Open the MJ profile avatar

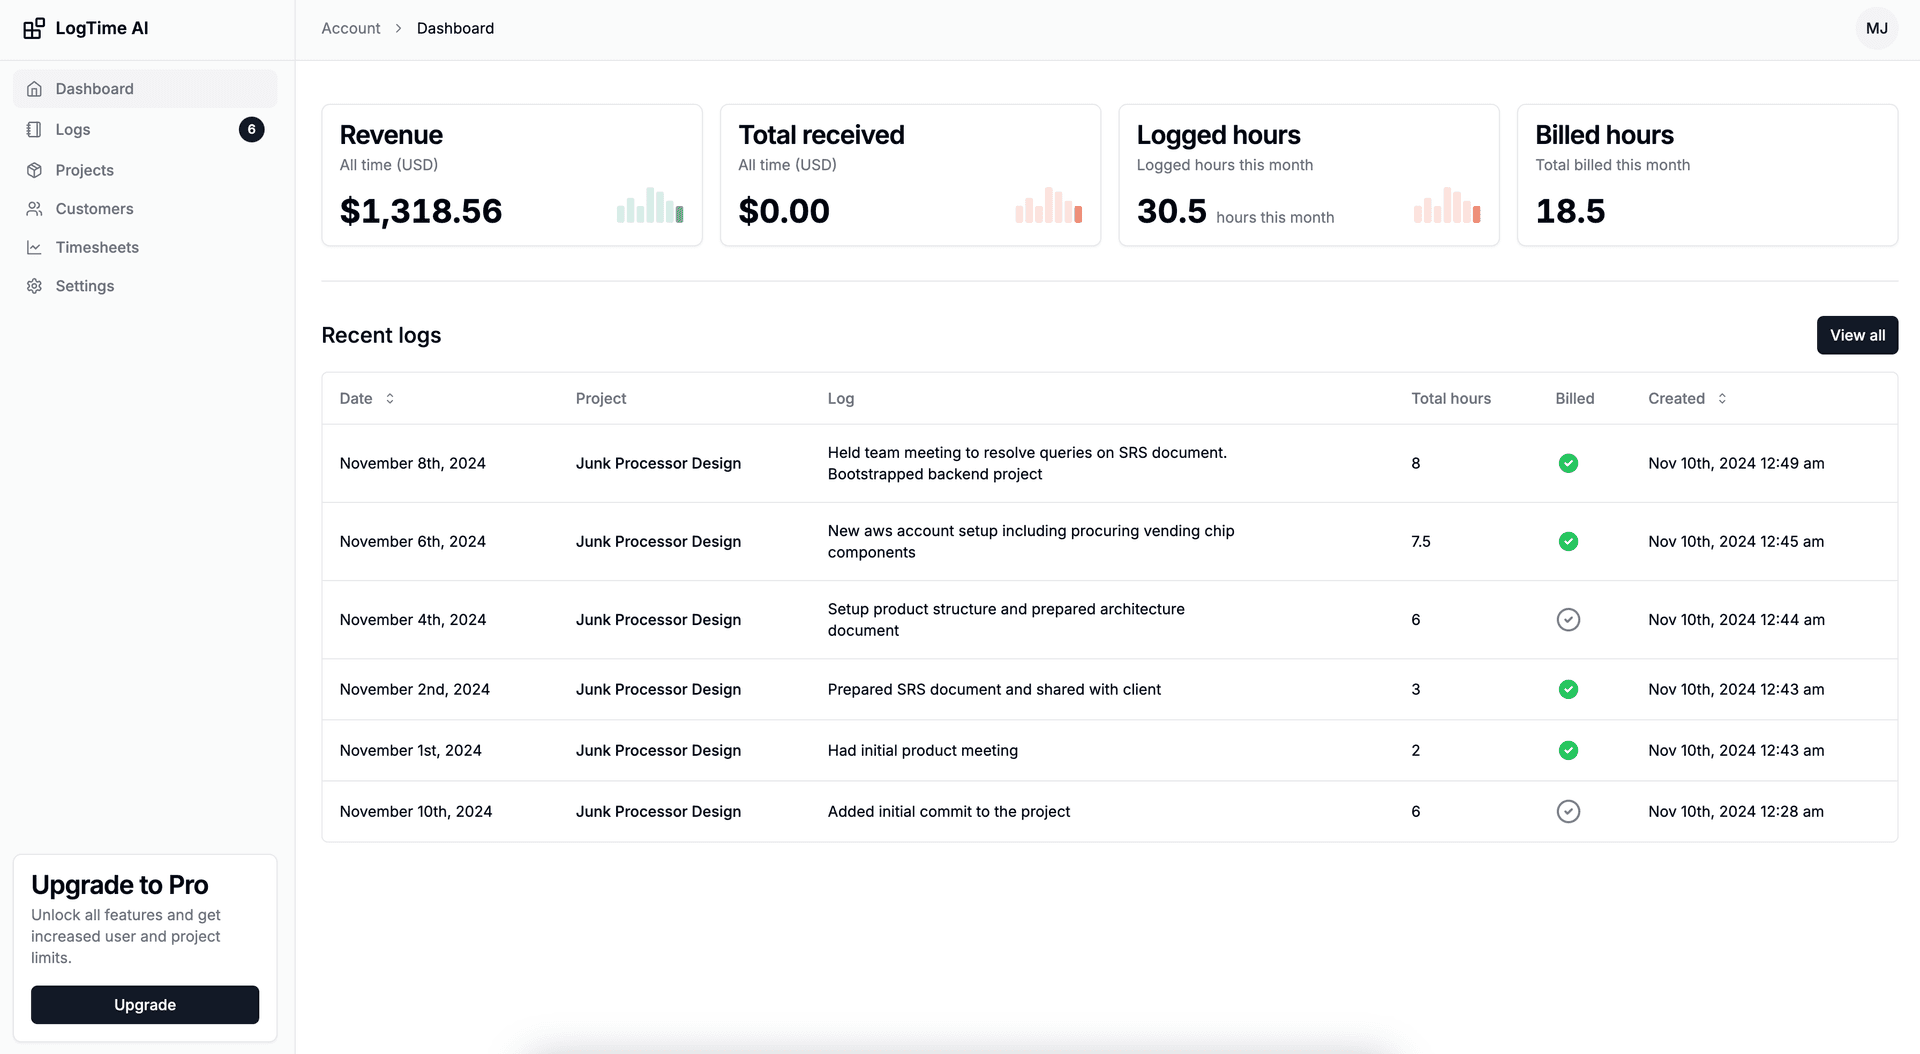[1877, 28]
